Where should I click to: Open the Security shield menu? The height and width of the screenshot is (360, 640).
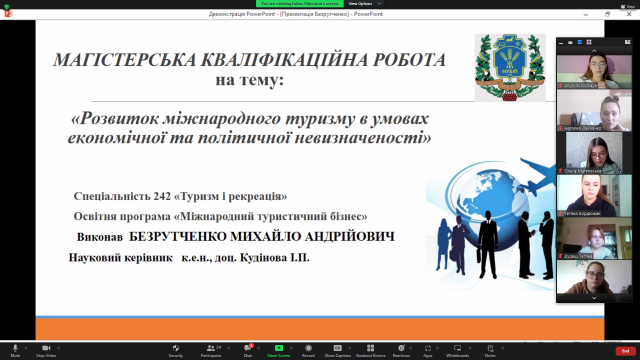pos(176,350)
